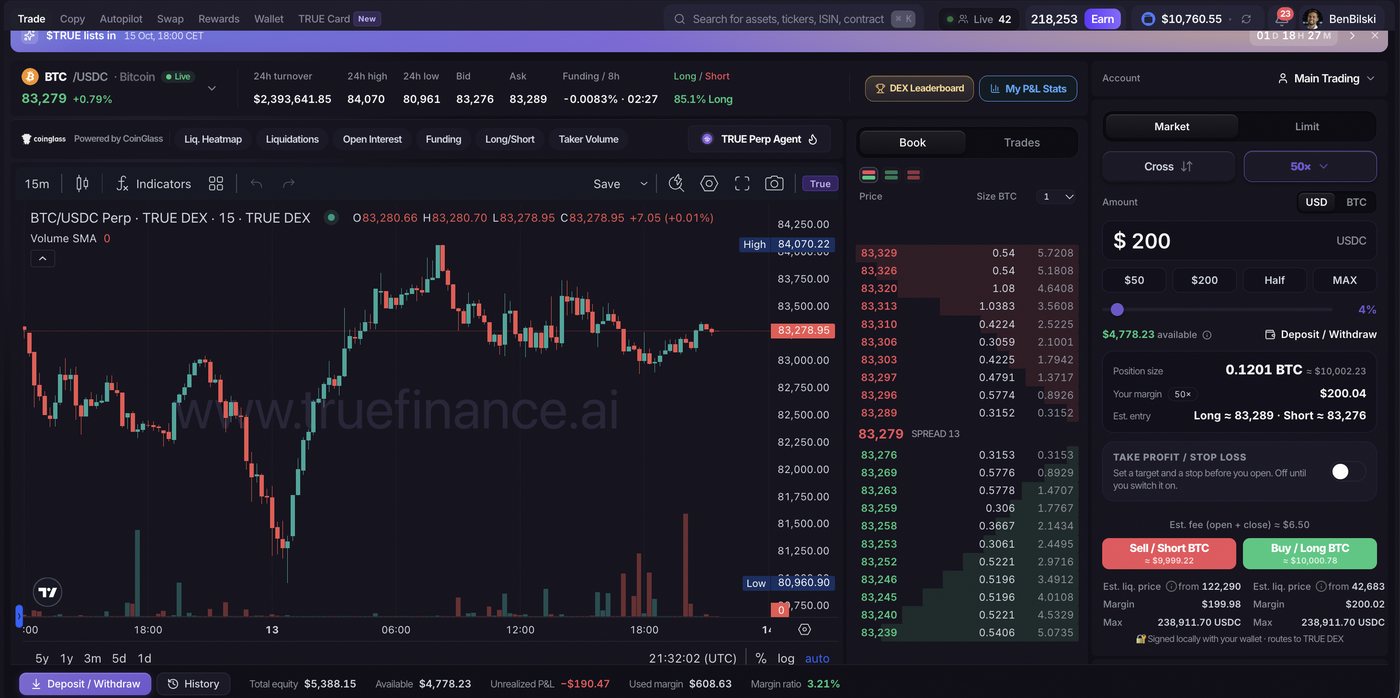Click the notifications bell with 23 badge
Screen dimensions: 1400x698
pyautogui.click(x=1282, y=18)
